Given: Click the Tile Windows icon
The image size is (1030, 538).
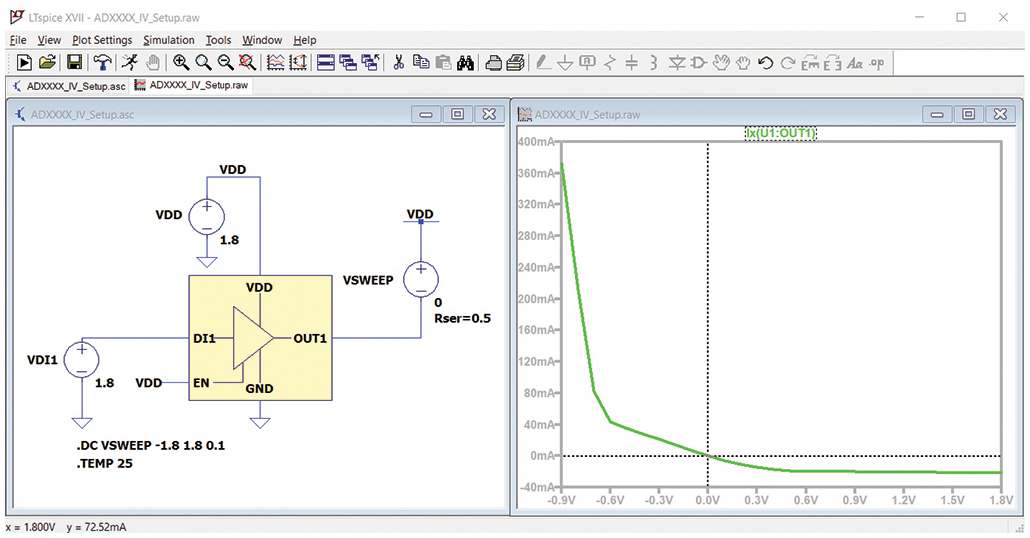Looking at the screenshot, I should (x=325, y=63).
